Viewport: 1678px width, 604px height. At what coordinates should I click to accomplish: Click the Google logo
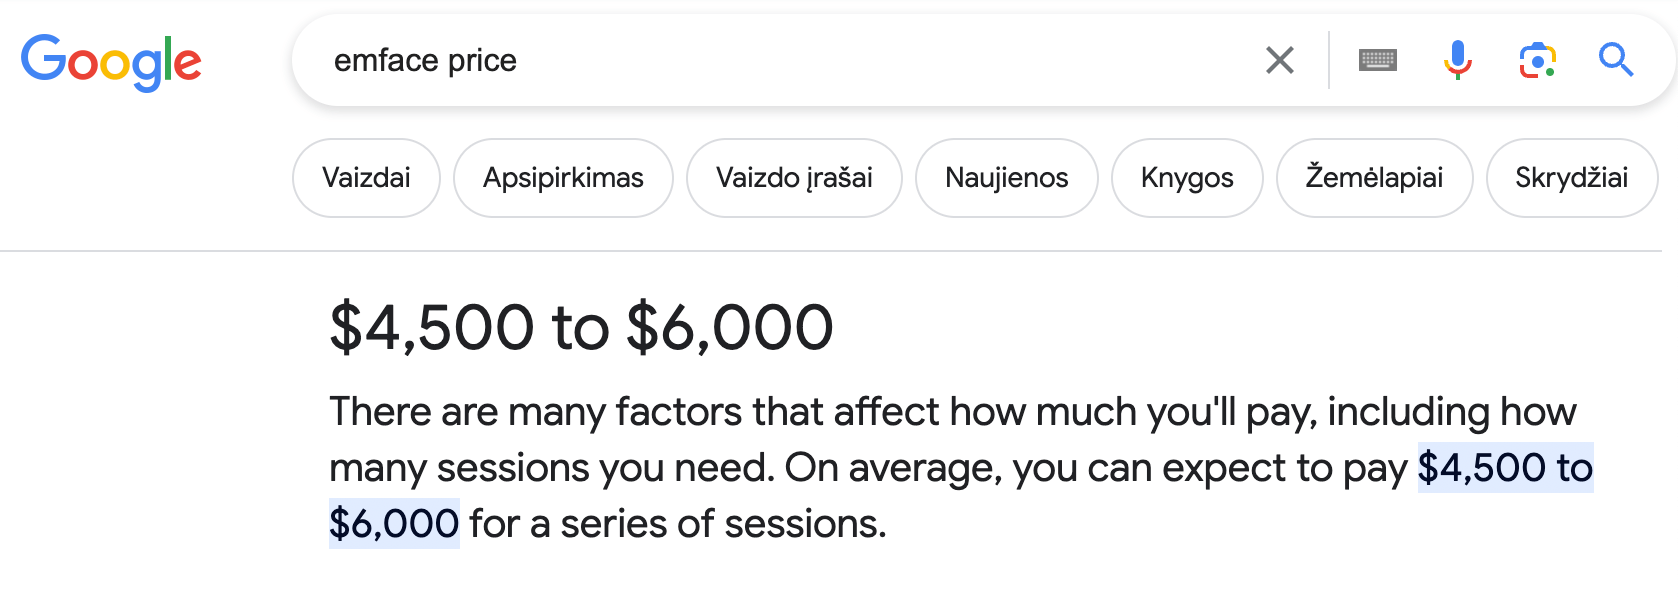click(x=111, y=62)
